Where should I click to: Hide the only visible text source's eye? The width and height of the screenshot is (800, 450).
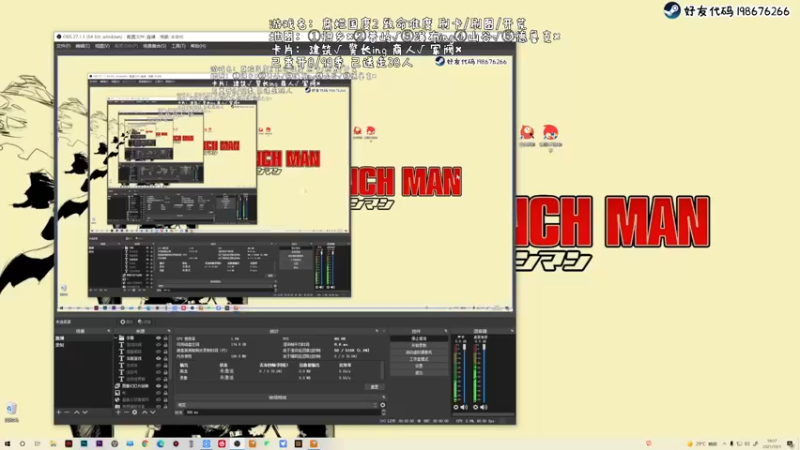158,359
